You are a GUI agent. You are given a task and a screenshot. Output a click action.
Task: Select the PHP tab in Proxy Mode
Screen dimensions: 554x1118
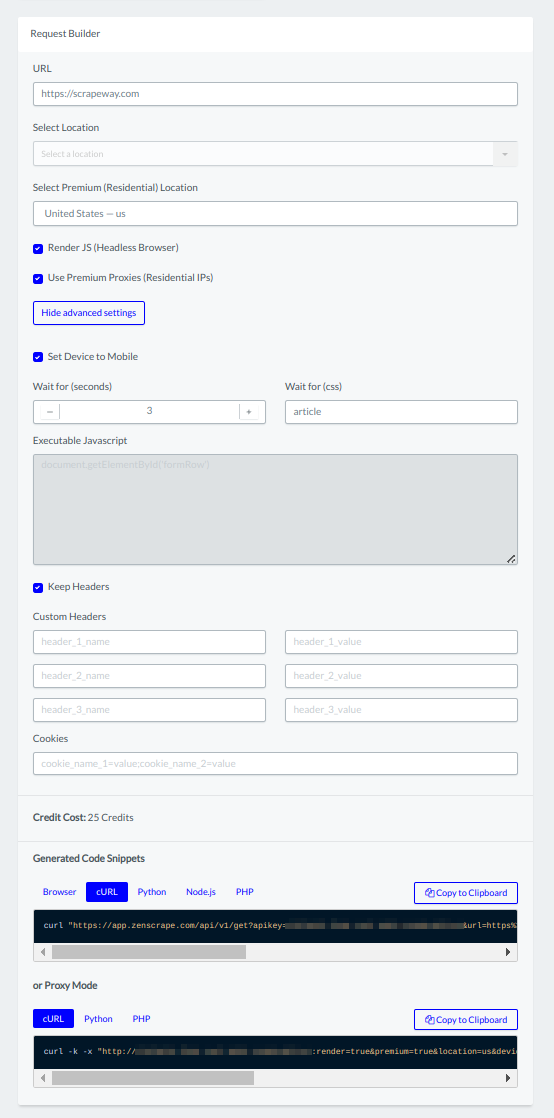click(141, 1019)
